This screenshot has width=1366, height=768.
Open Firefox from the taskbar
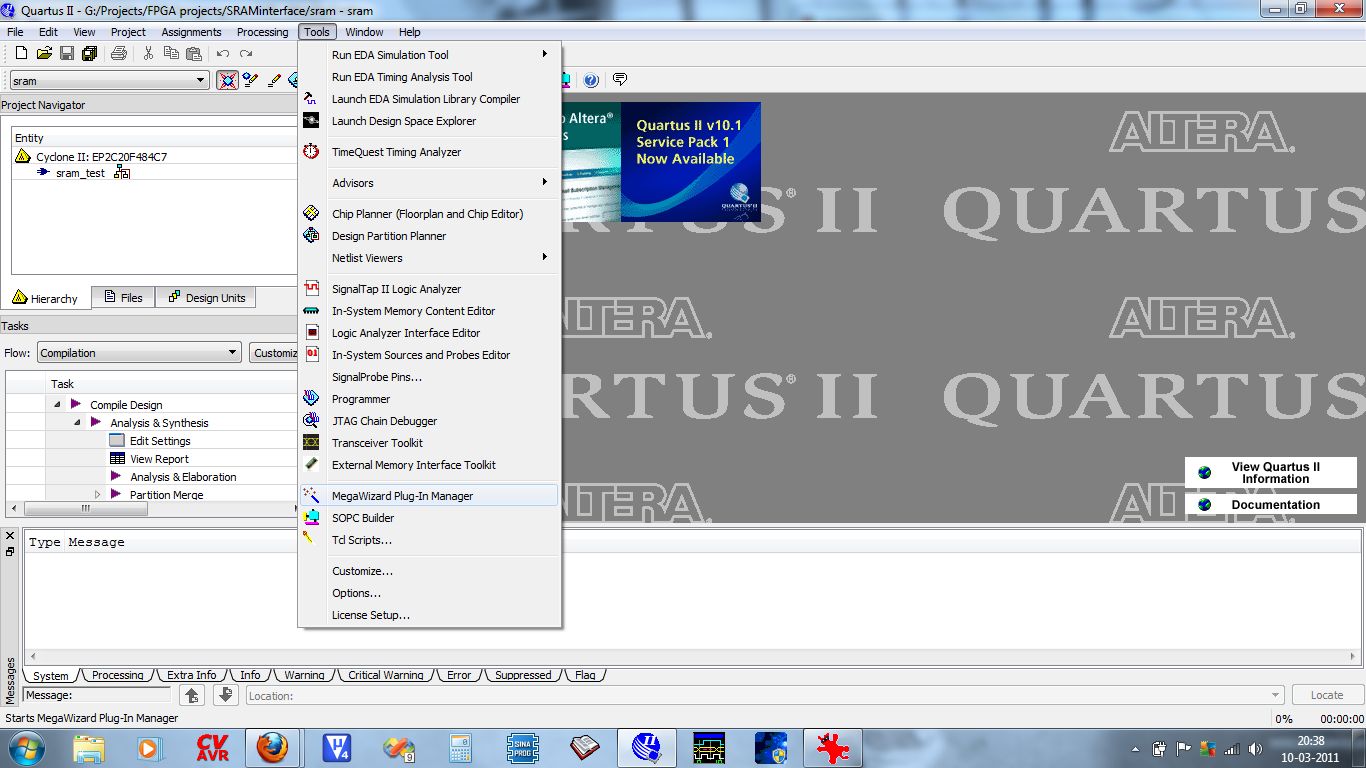pyautogui.click(x=271, y=747)
